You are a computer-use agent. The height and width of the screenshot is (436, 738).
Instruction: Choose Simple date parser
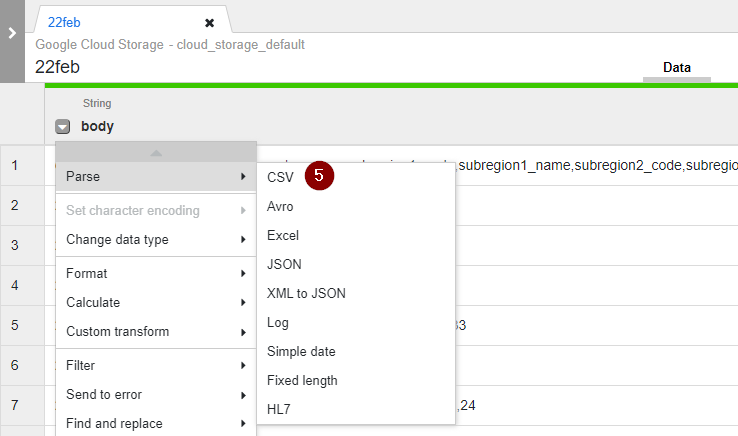[301, 351]
